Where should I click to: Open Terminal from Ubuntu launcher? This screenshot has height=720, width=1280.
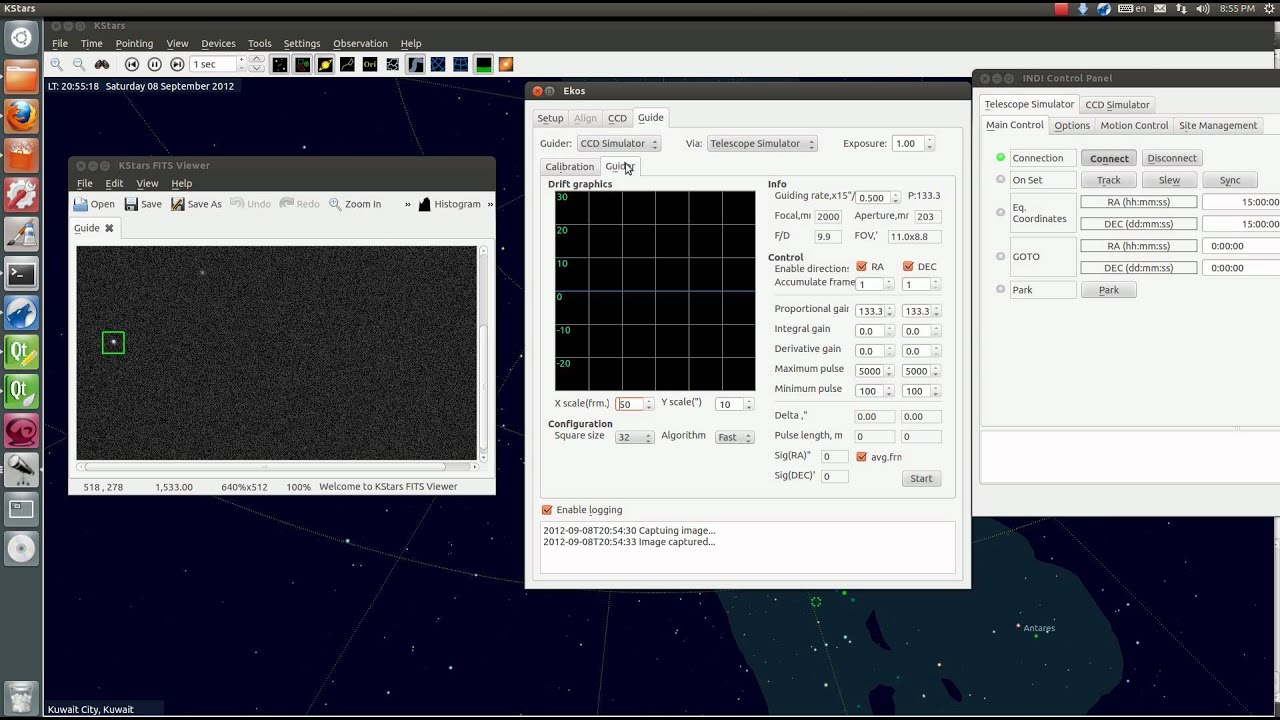coord(21,273)
